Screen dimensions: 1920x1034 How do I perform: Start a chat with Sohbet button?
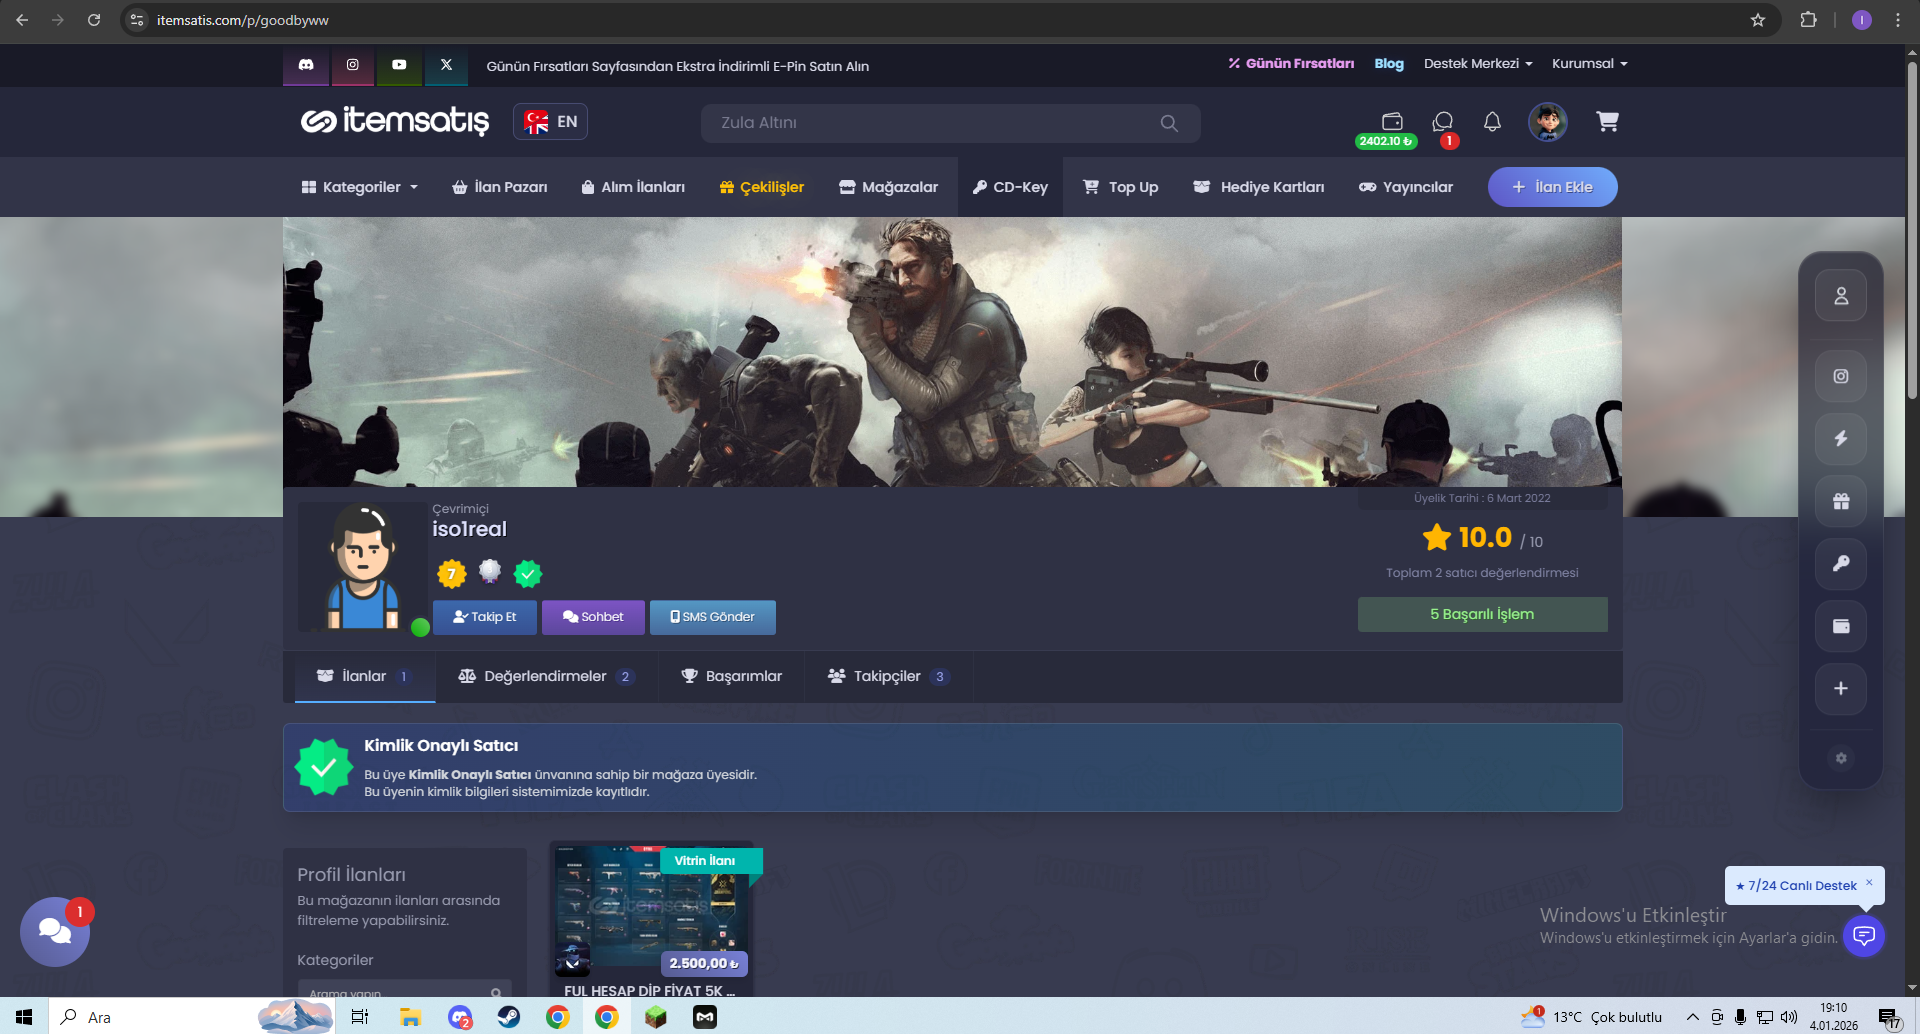tap(593, 617)
